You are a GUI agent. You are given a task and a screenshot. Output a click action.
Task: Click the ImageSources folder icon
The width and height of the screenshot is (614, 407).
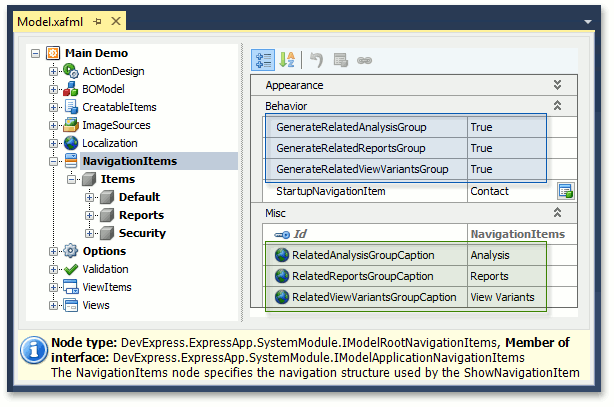click(x=71, y=125)
